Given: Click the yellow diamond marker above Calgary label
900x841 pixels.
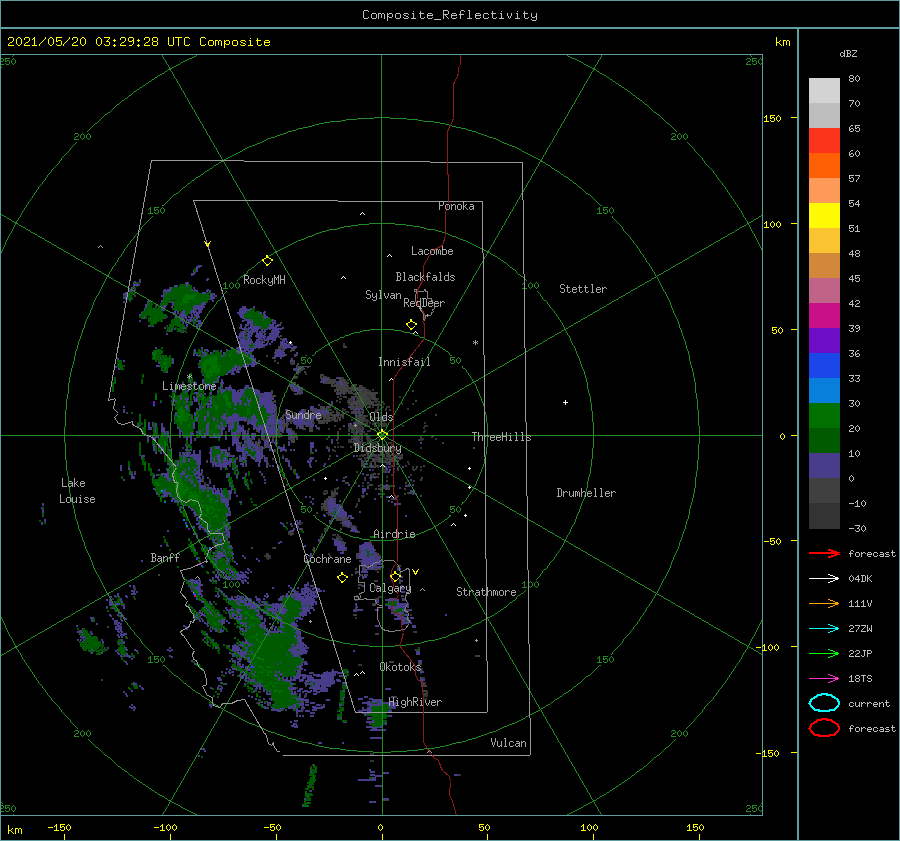Looking at the screenshot, I should [395, 576].
